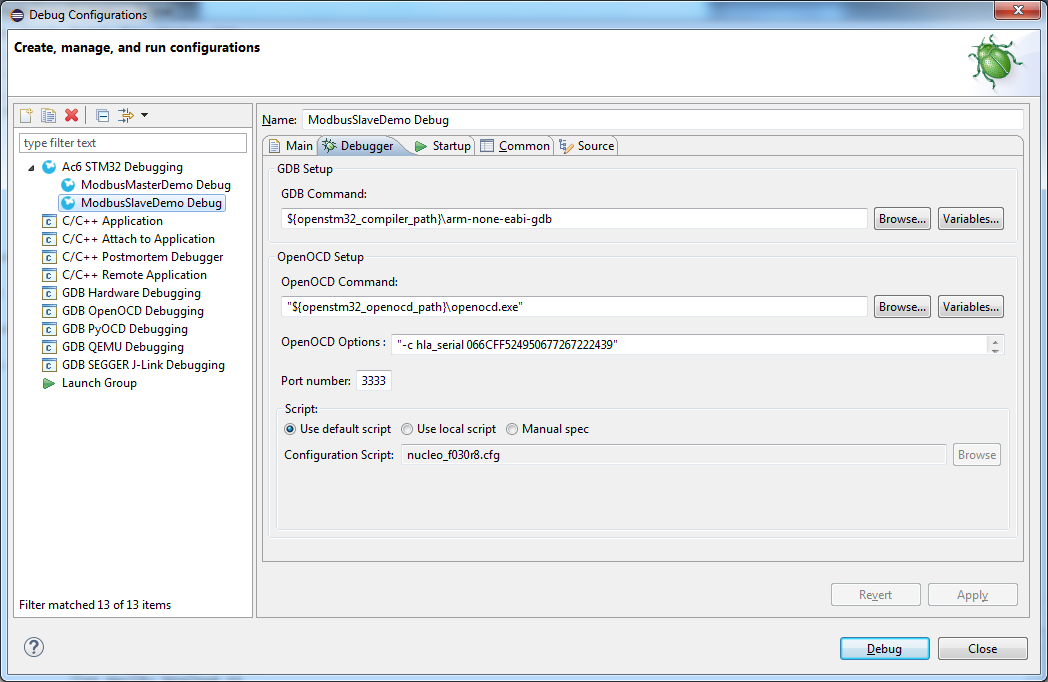Image resolution: width=1048 pixels, height=682 pixels.
Task: Open the Source tab
Action: click(587, 146)
